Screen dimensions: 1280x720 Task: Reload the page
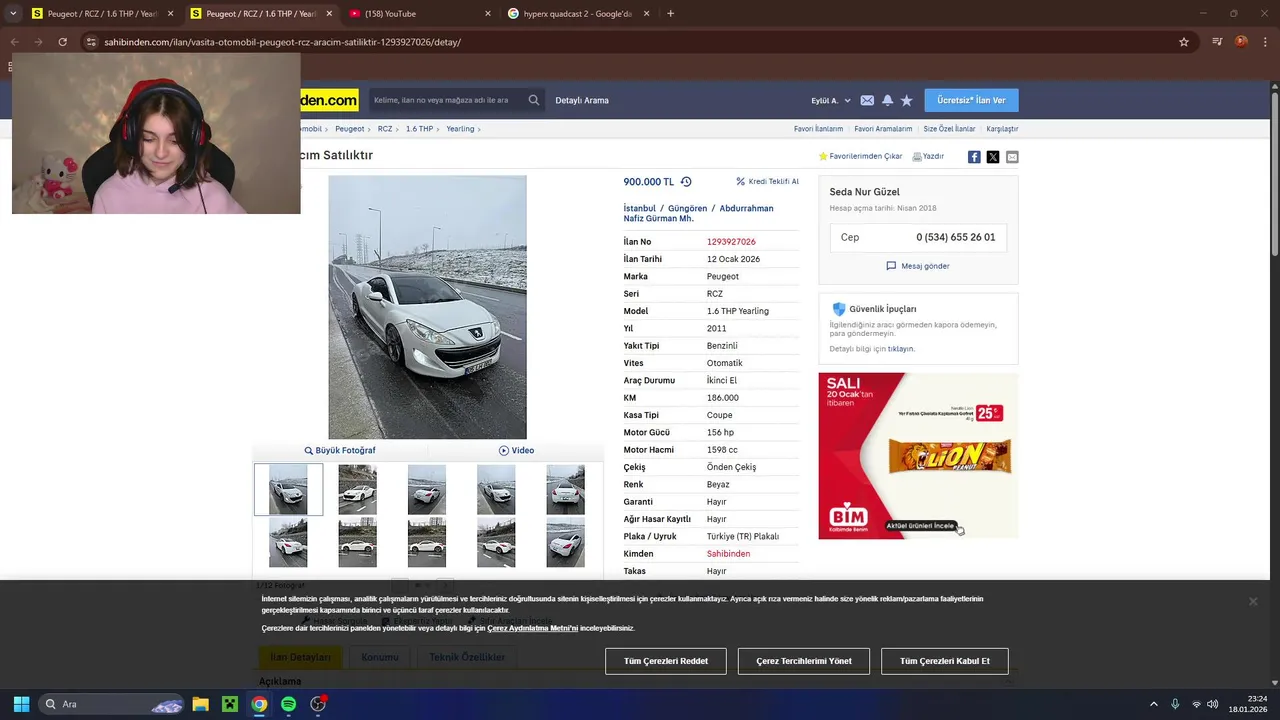(62, 42)
